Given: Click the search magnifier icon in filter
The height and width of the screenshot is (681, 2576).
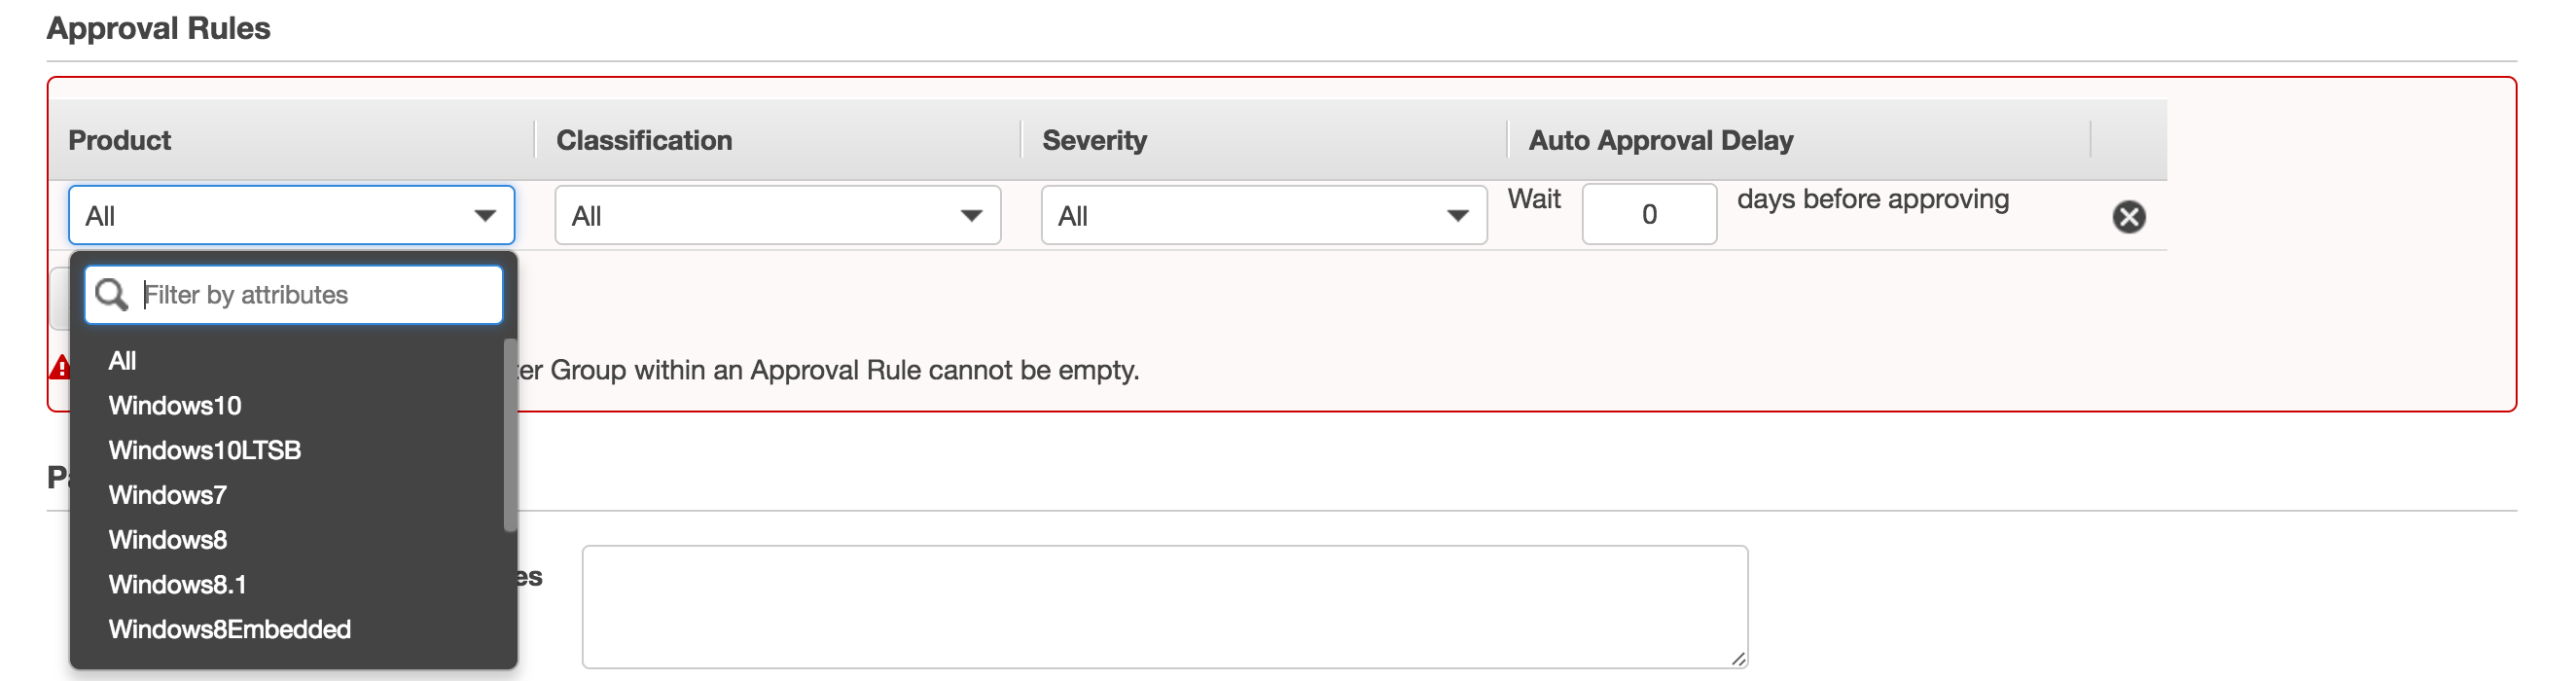Looking at the screenshot, I should (111, 294).
